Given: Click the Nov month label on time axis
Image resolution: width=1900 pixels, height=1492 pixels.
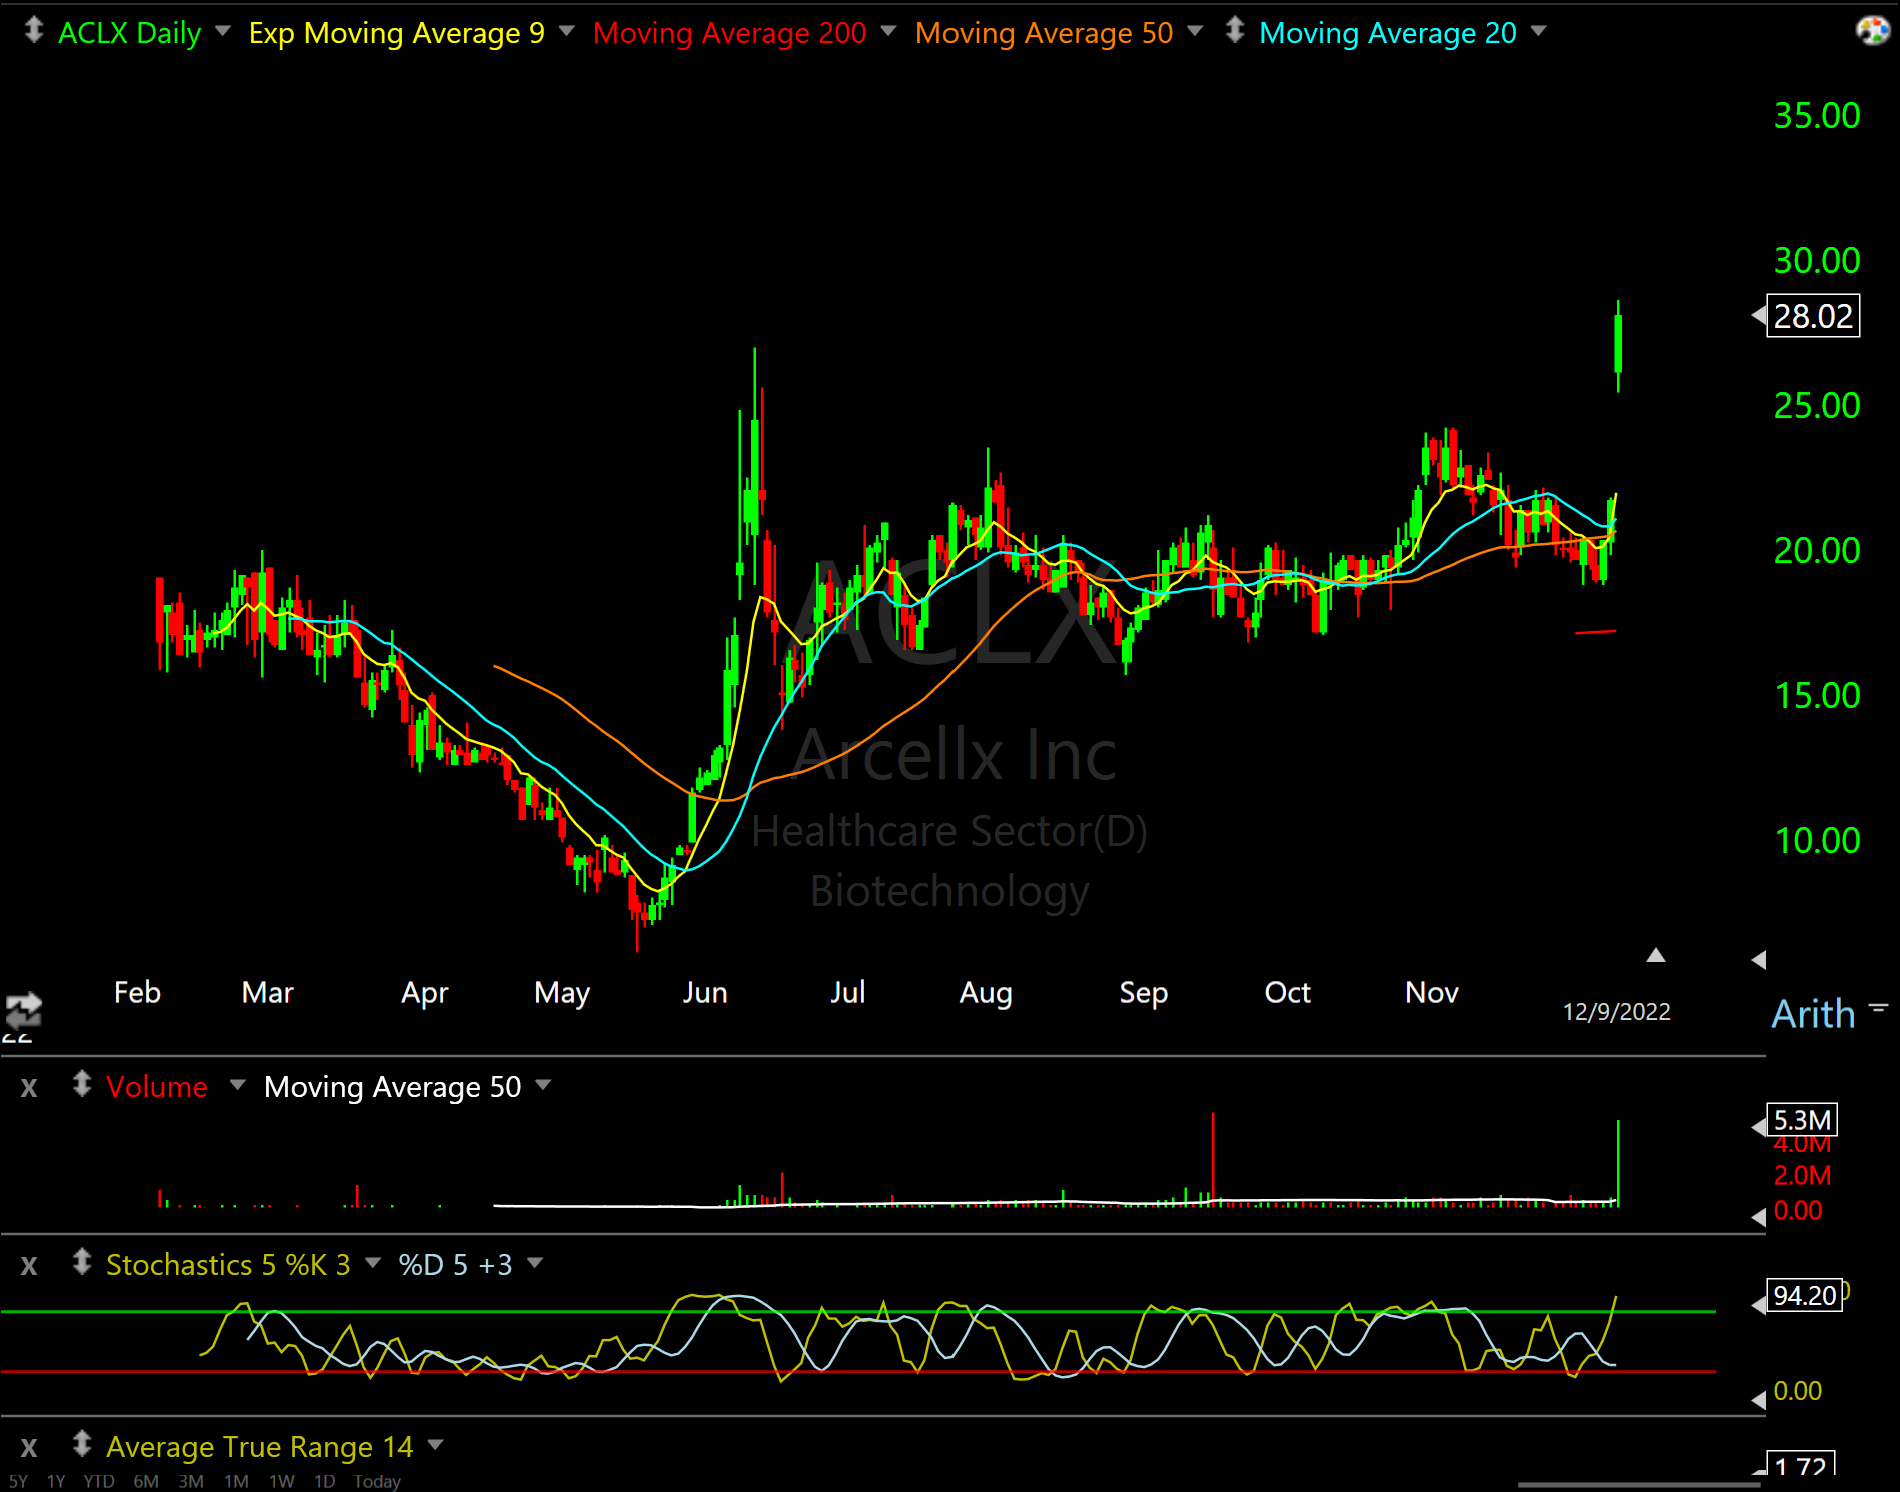Looking at the screenshot, I should (1432, 993).
